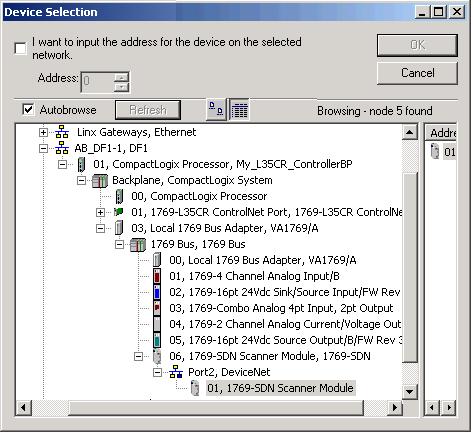Collapse the 1769 Bus node
Screen dimensions: 473x434
119,244
